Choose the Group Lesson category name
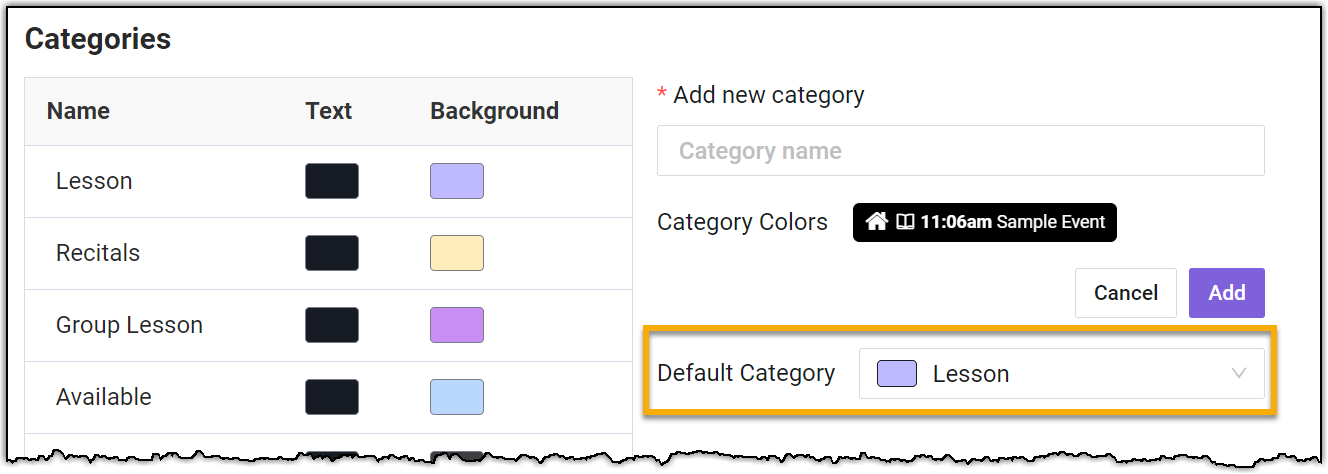The image size is (1328, 474). point(129,325)
